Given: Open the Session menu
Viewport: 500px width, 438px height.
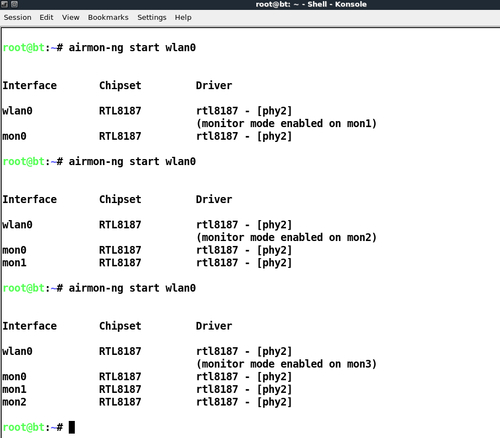Looking at the screenshot, I should click(x=18, y=17).
